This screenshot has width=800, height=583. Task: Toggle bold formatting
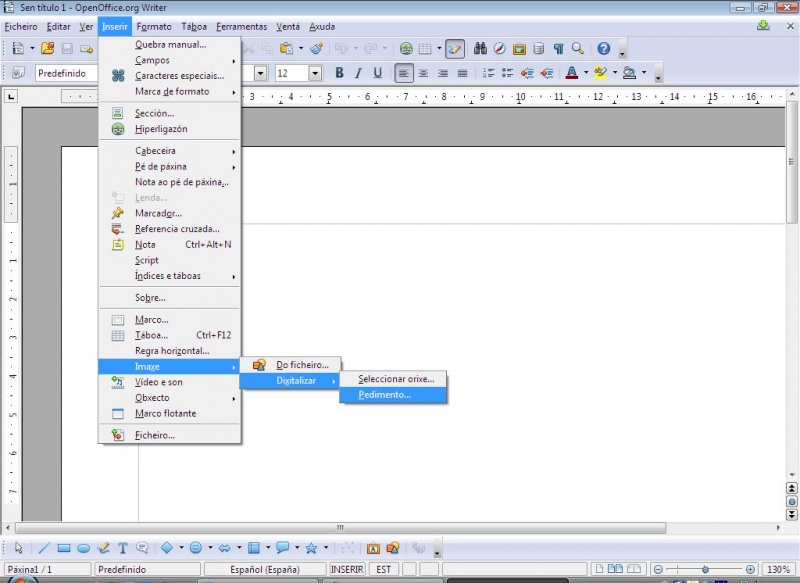point(338,73)
